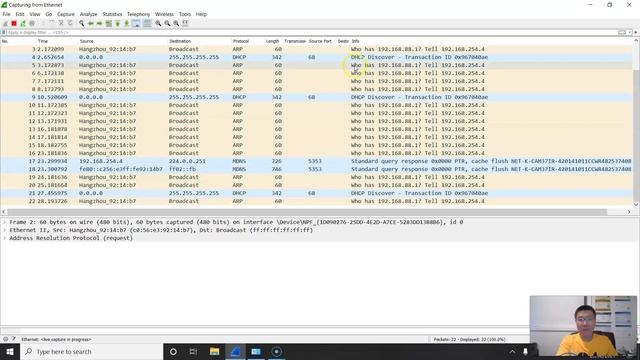Sort packets by the Destination column header

coord(180,41)
